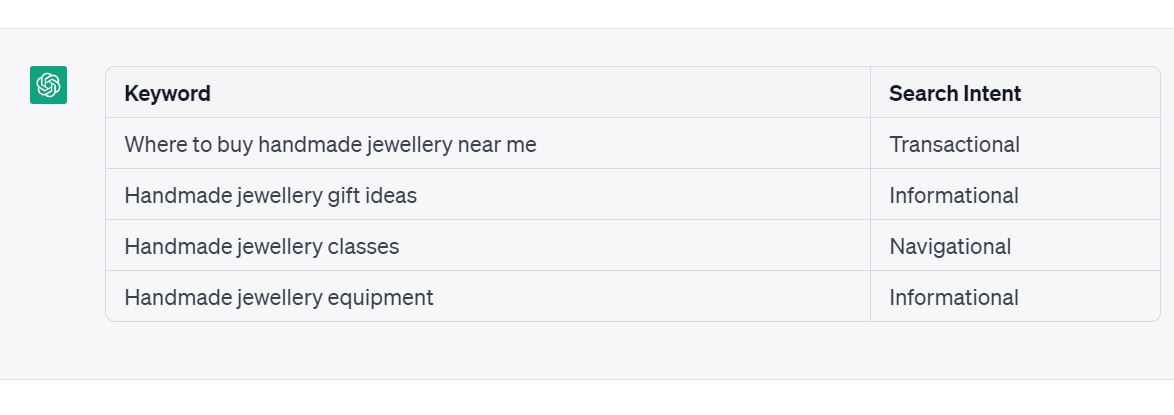Select the Search Intent column header
Screen dimensions: 1174x415
click(1015, 93)
